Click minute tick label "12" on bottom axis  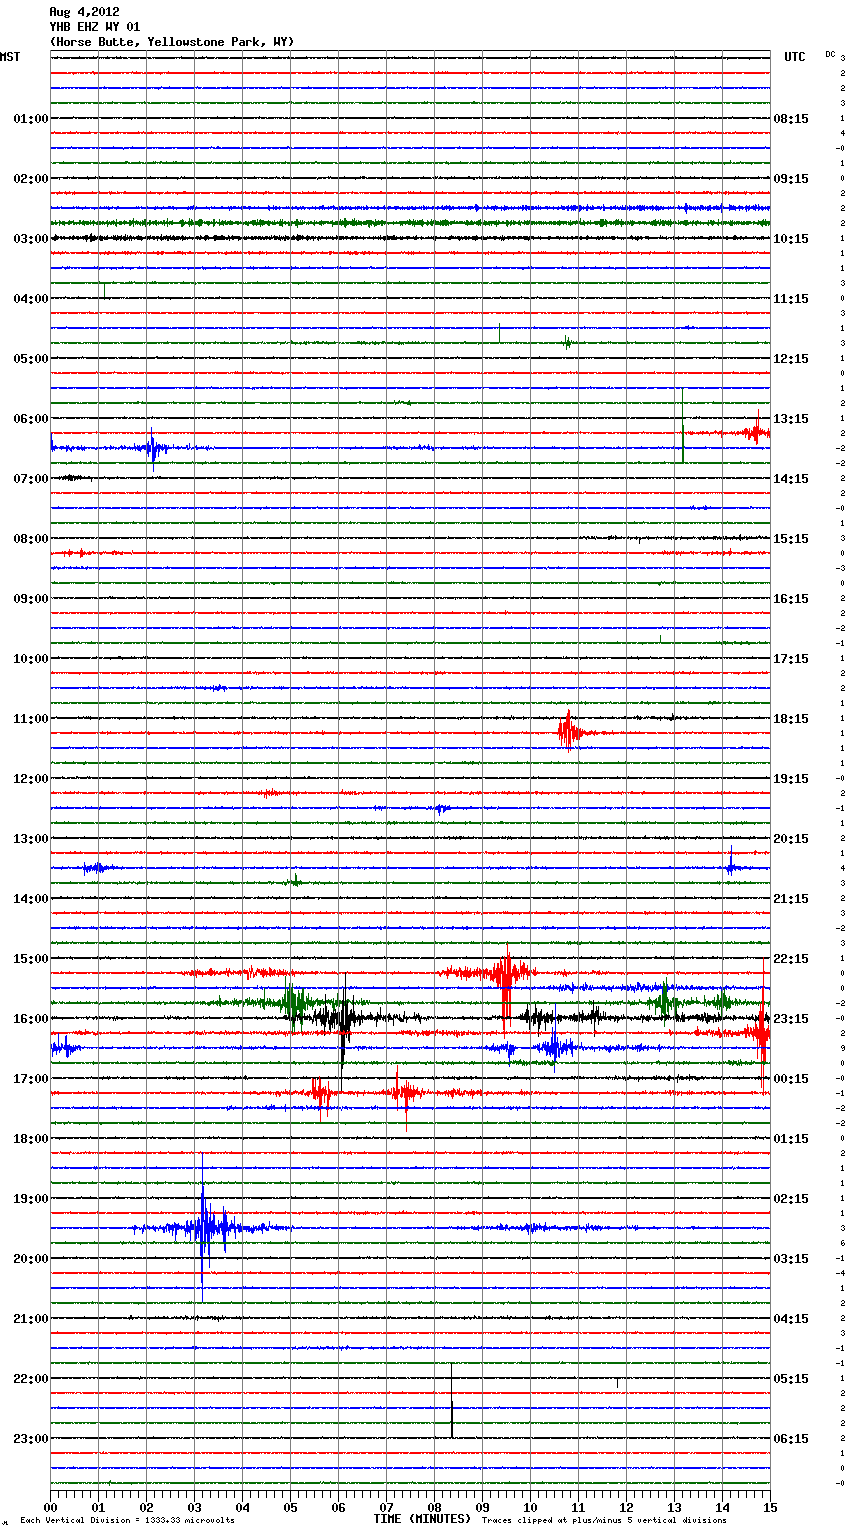(x=626, y=1507)
